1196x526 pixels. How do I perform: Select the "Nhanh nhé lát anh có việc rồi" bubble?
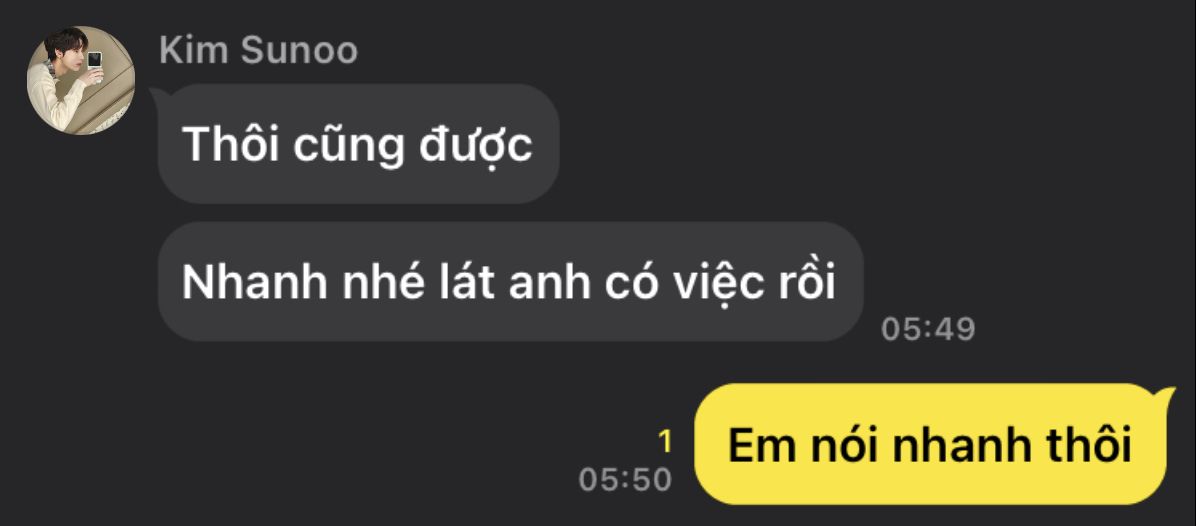510,282
